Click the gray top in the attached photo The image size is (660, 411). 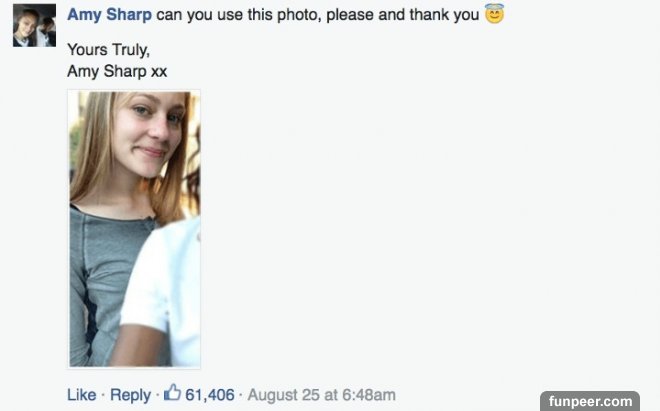point(100,270)
